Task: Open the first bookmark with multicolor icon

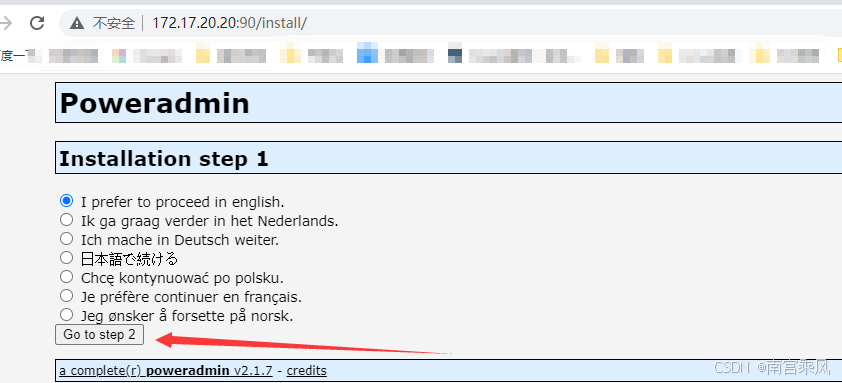Action: (147, 55)
